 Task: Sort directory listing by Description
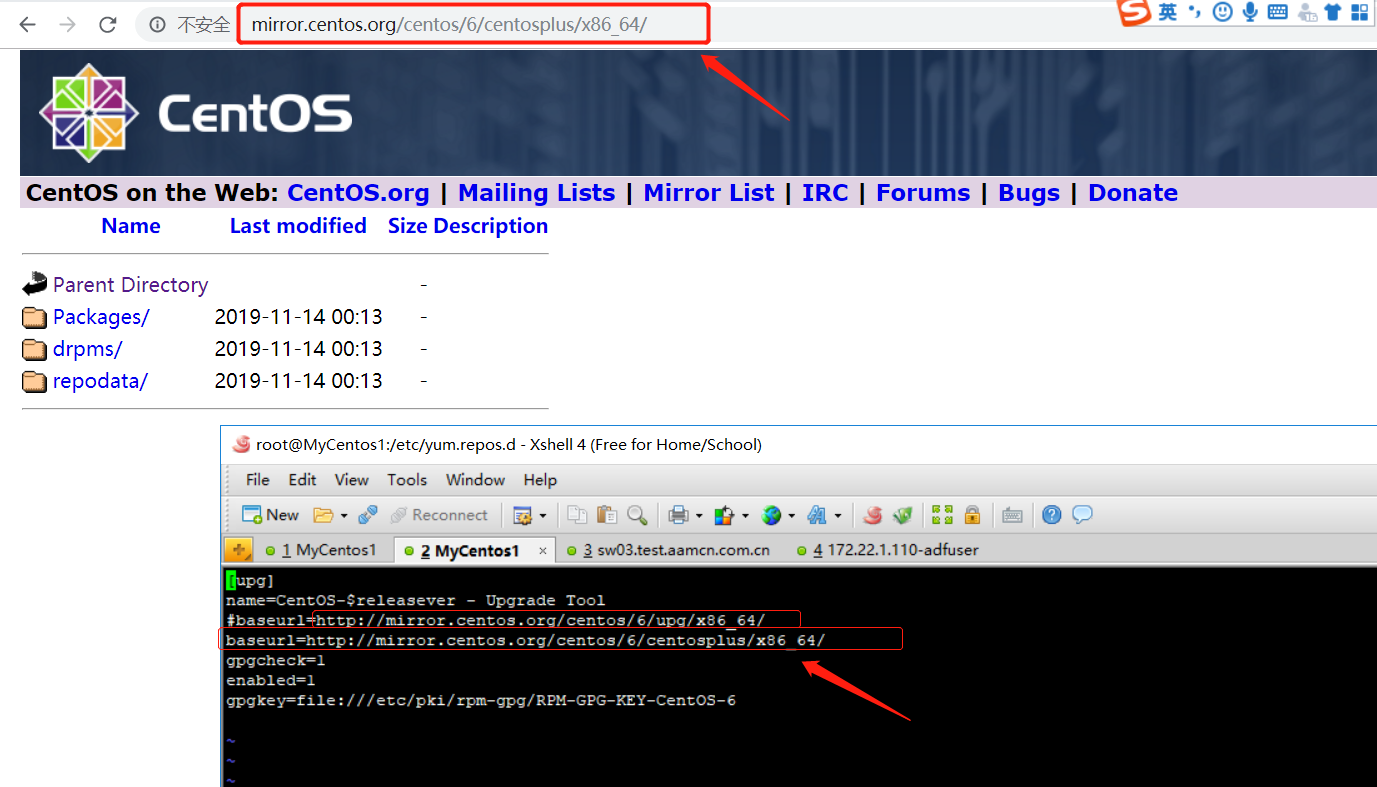click(x=489, y=226)
